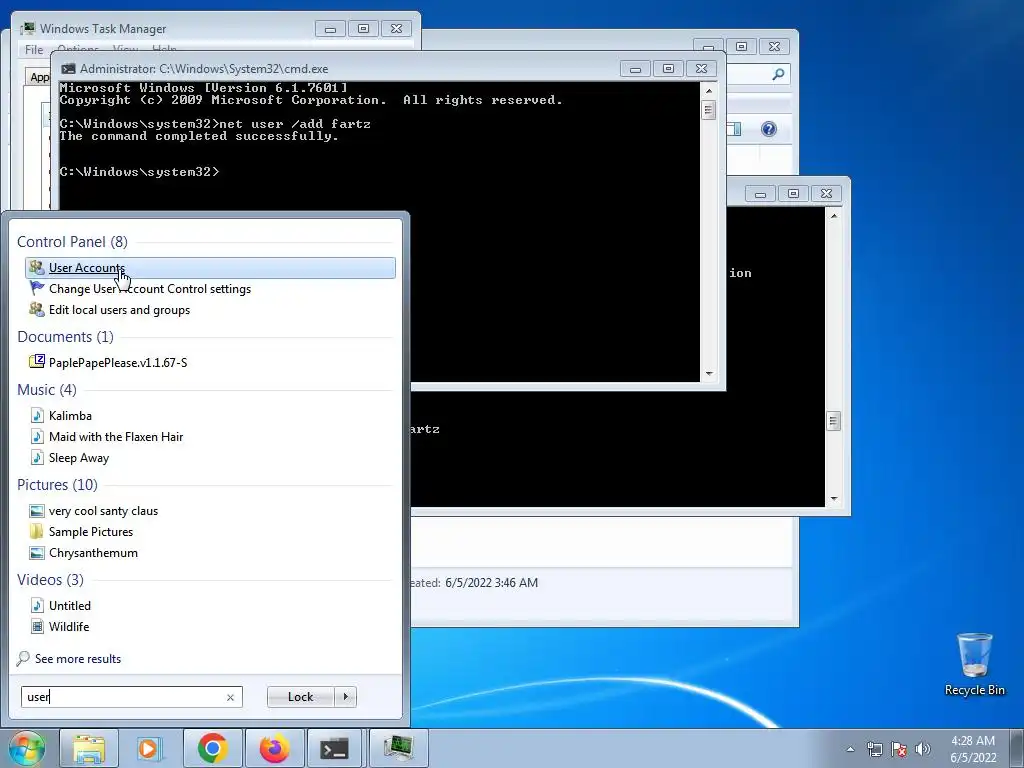
Task: Open Firefox from the taskbar
Action: click(274, 748)
